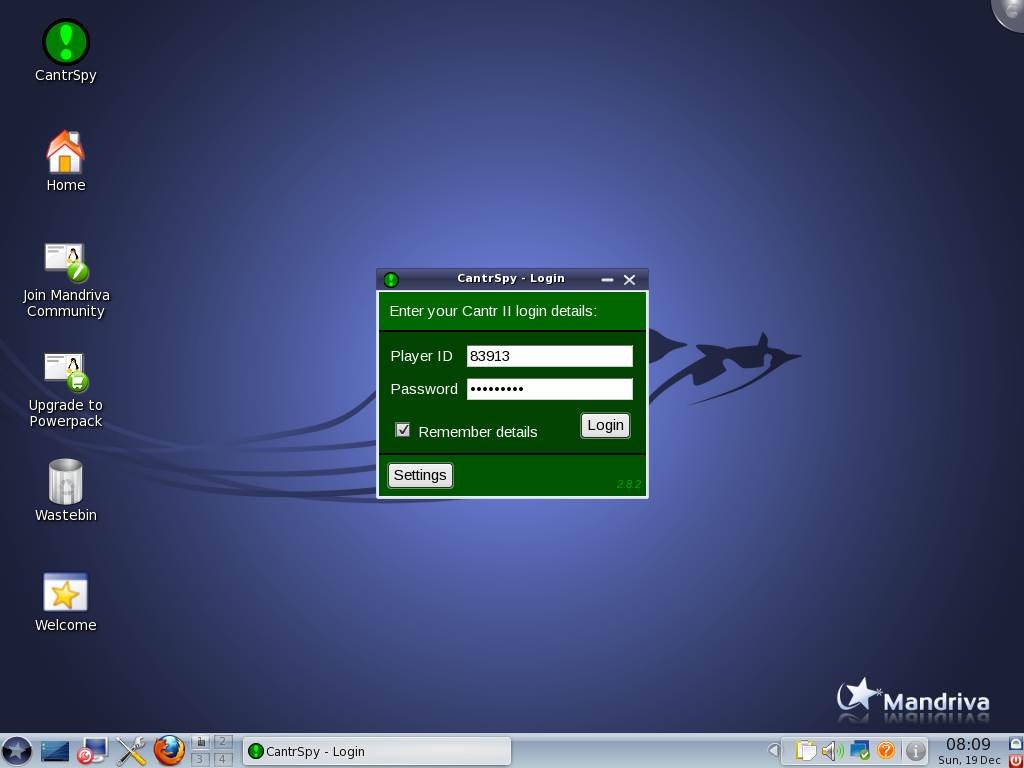Open the CantrSpy desktop icon
This screenshot has height=768, width=1024.
point(65,51)
